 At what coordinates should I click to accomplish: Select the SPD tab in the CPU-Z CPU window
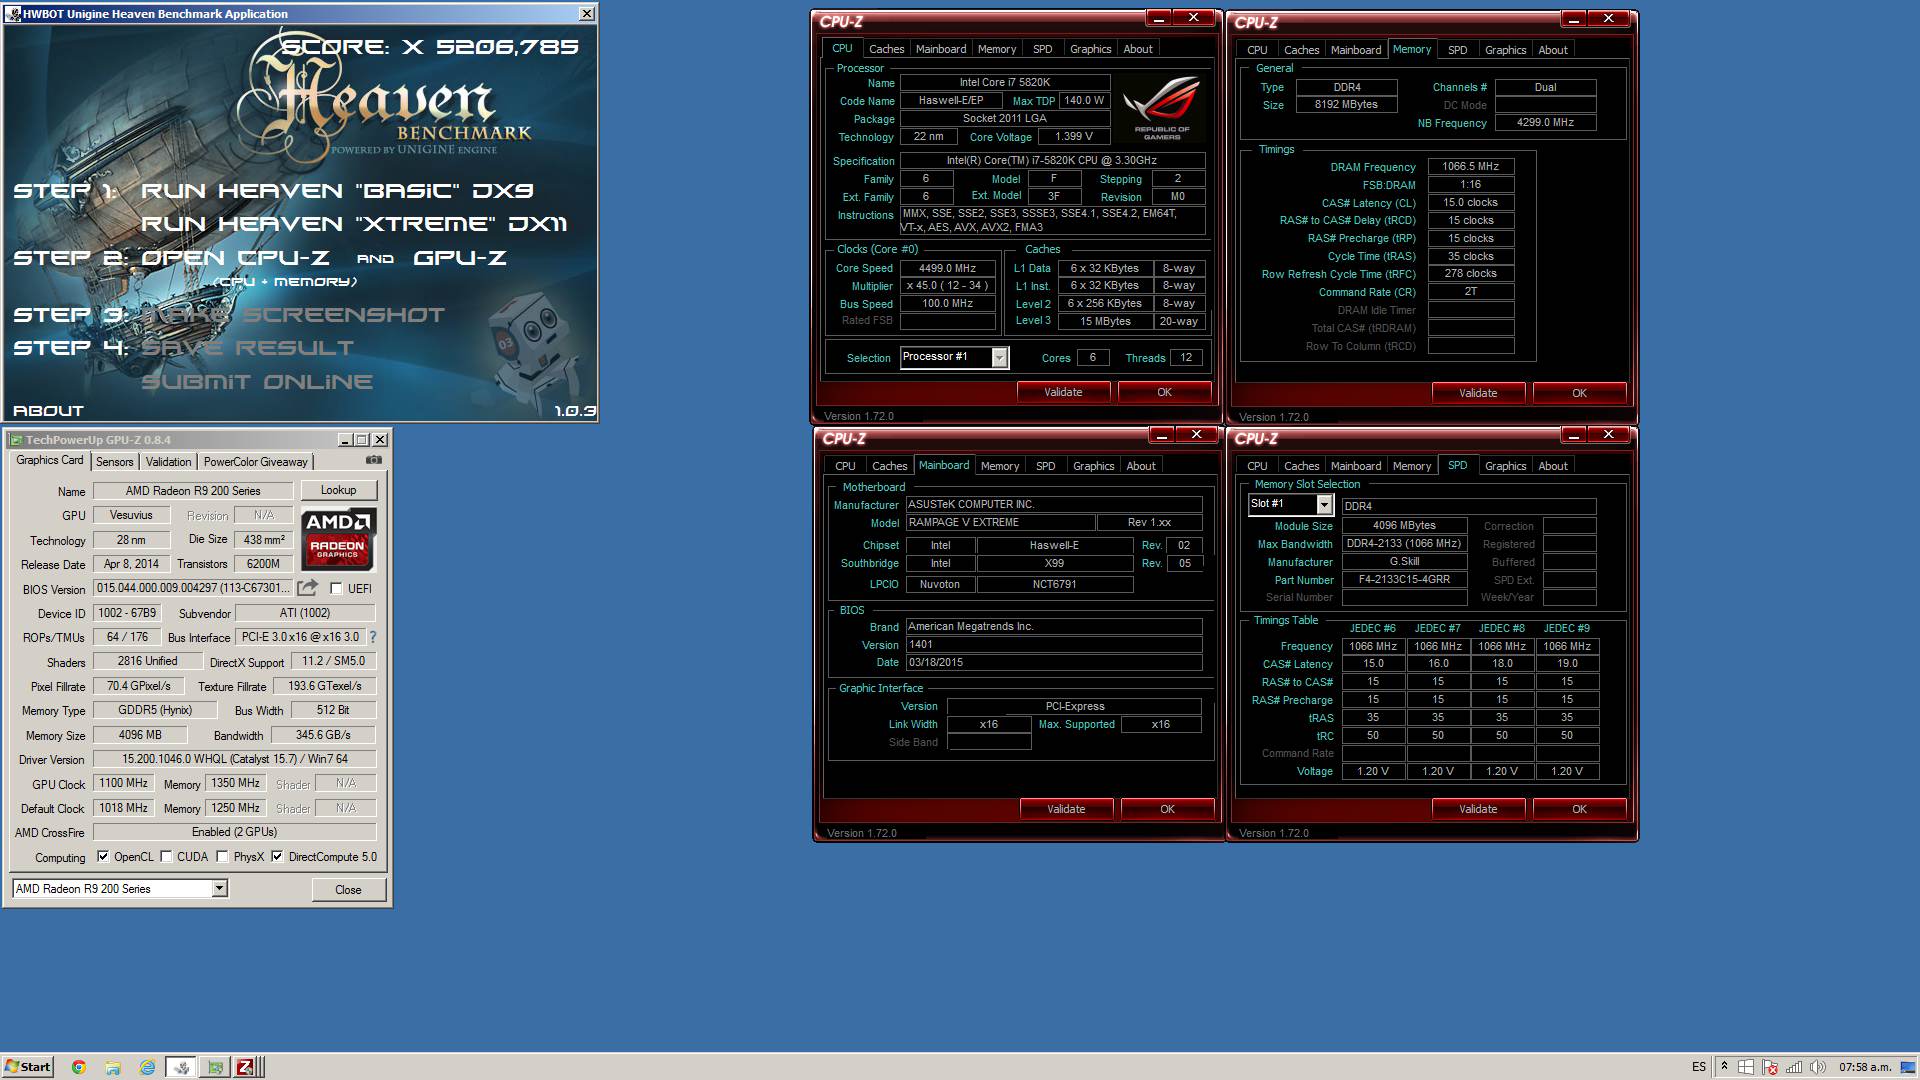[1042, 49]
